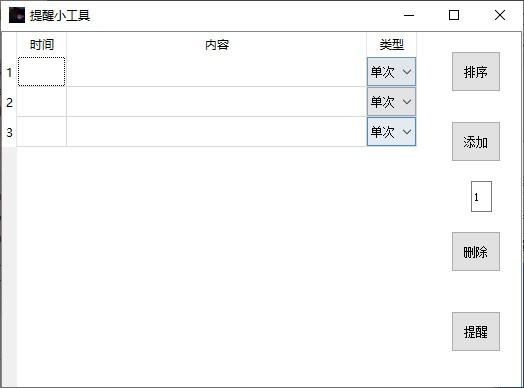Select row header number 2
Image resolution: width=524 pixels, height=388 pixels.
[9, 102]
